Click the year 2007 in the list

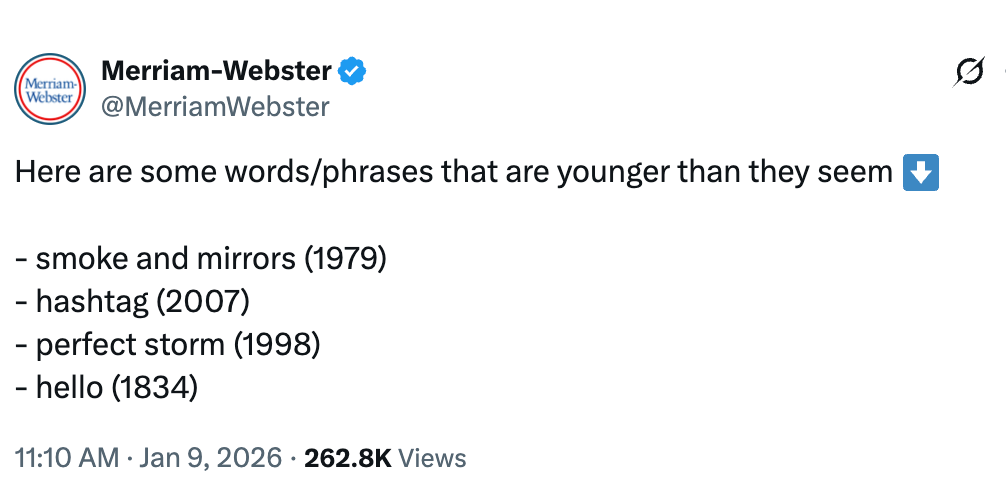coord(207,301)
